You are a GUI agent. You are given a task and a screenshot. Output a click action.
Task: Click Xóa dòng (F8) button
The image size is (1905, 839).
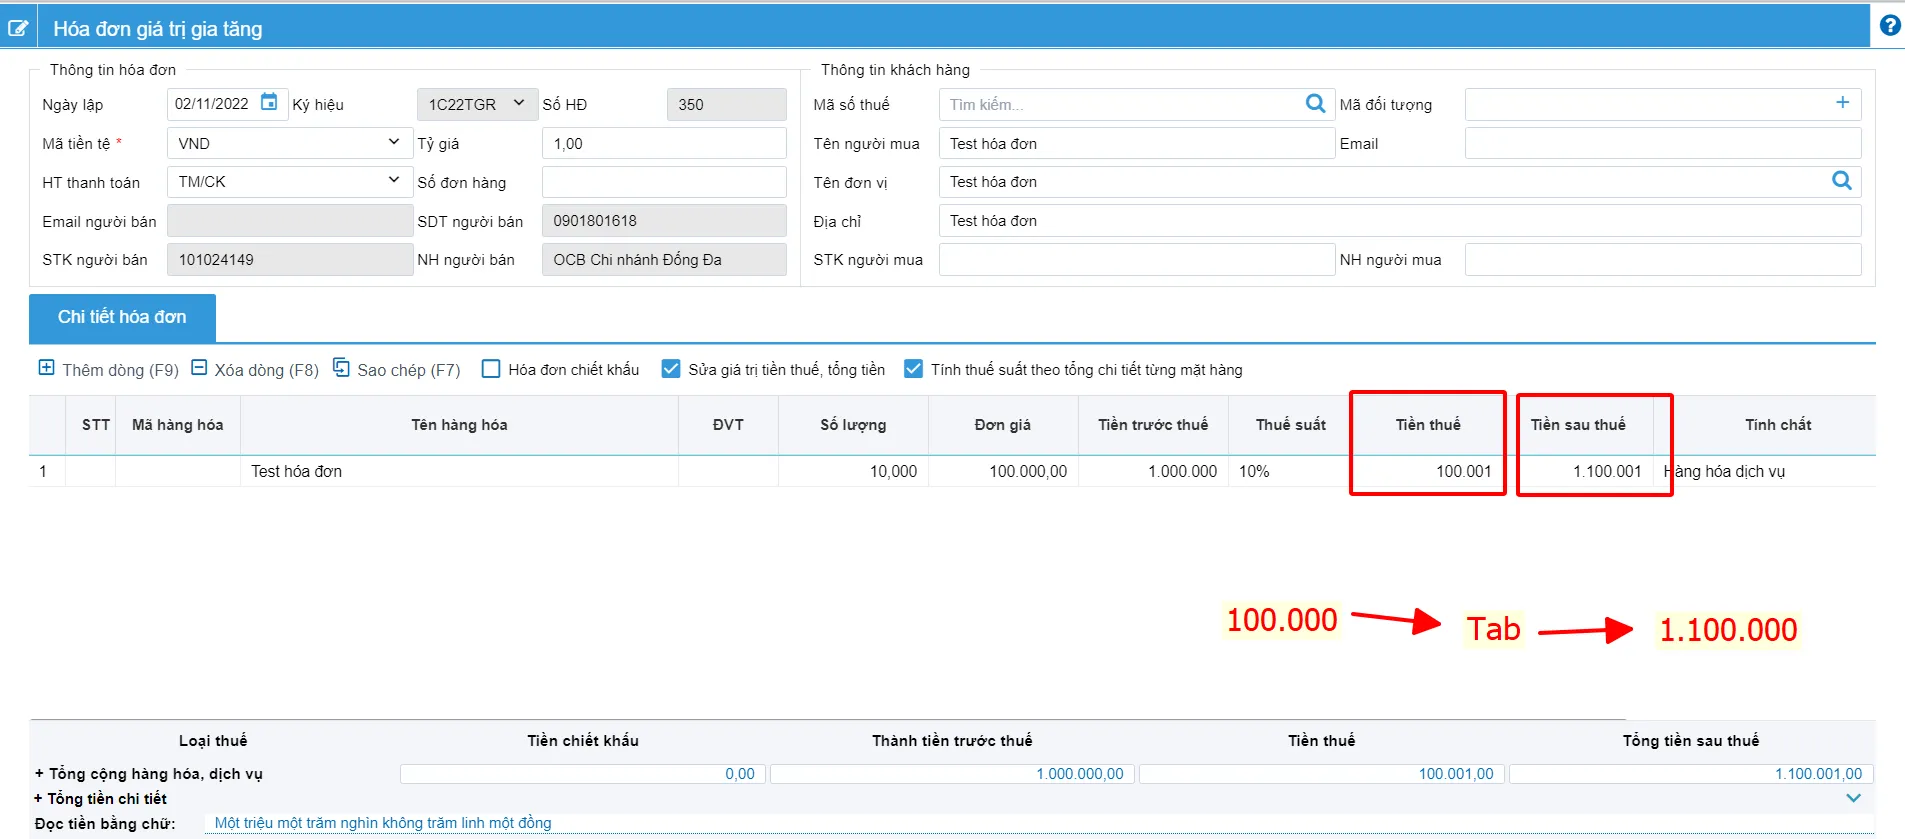click(x=255, y=369)
